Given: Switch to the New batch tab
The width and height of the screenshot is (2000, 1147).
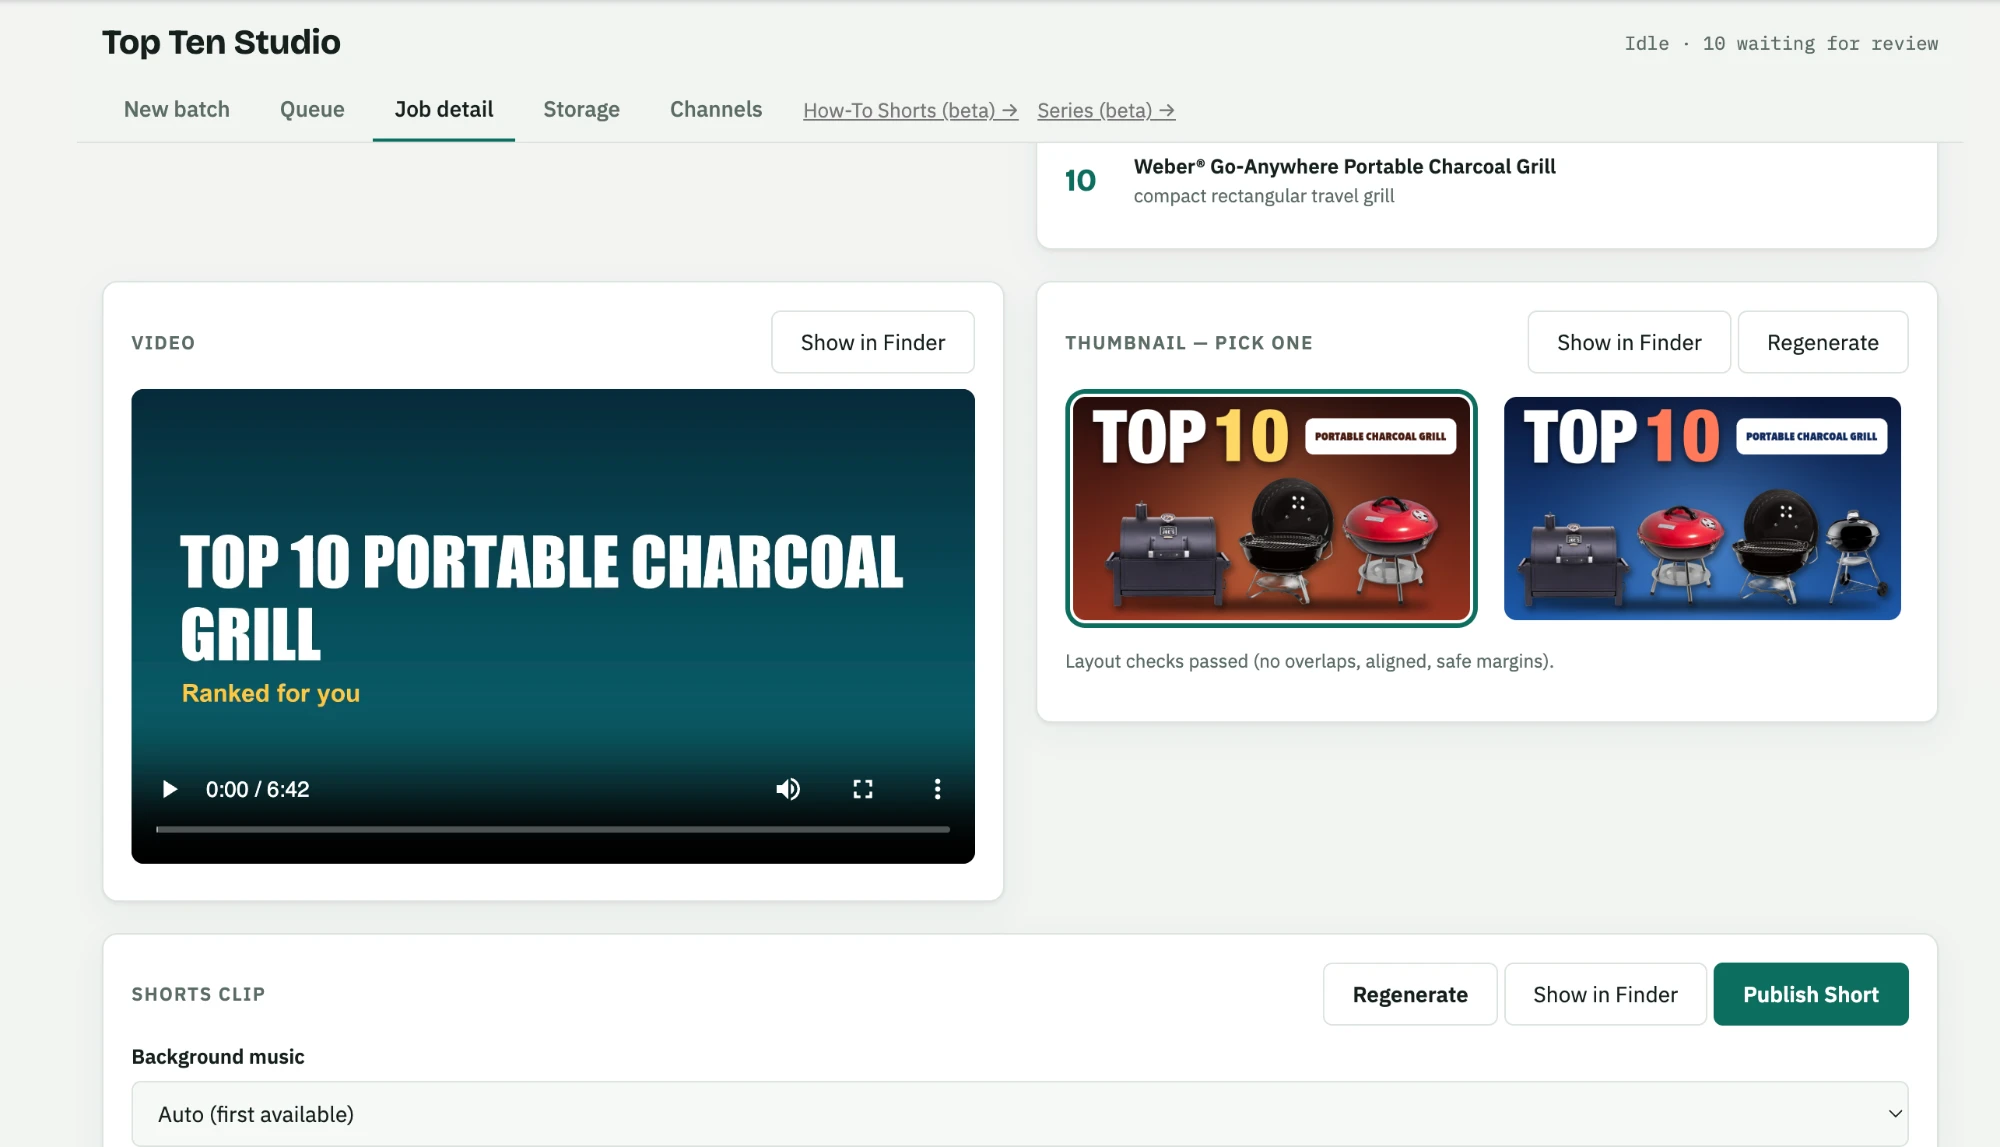Looking at the screenshot, I should point(177,110).
